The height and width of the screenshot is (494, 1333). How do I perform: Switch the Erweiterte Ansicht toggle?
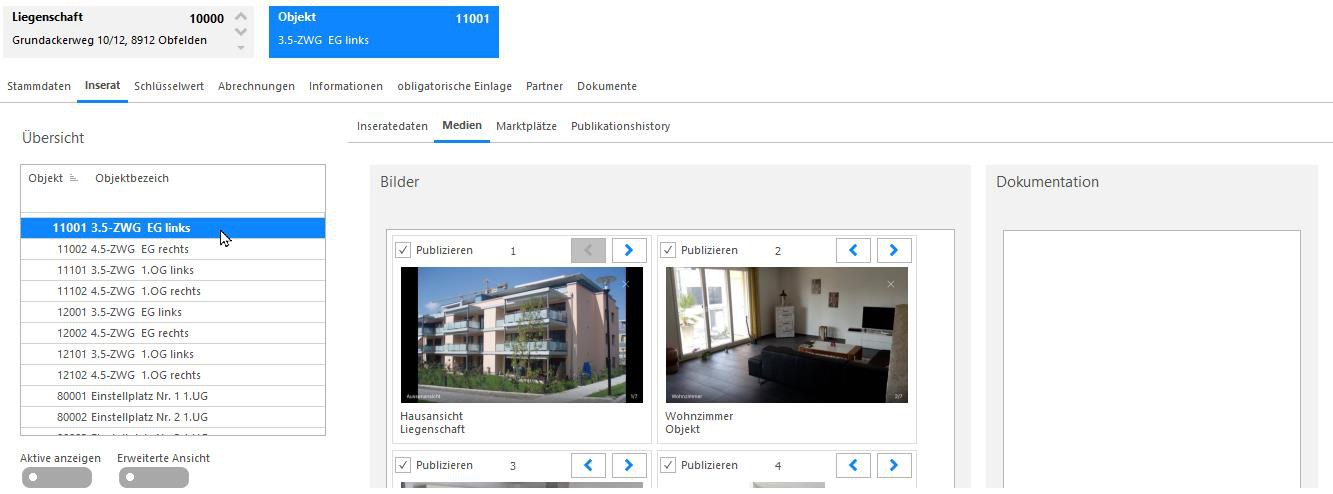153,477
